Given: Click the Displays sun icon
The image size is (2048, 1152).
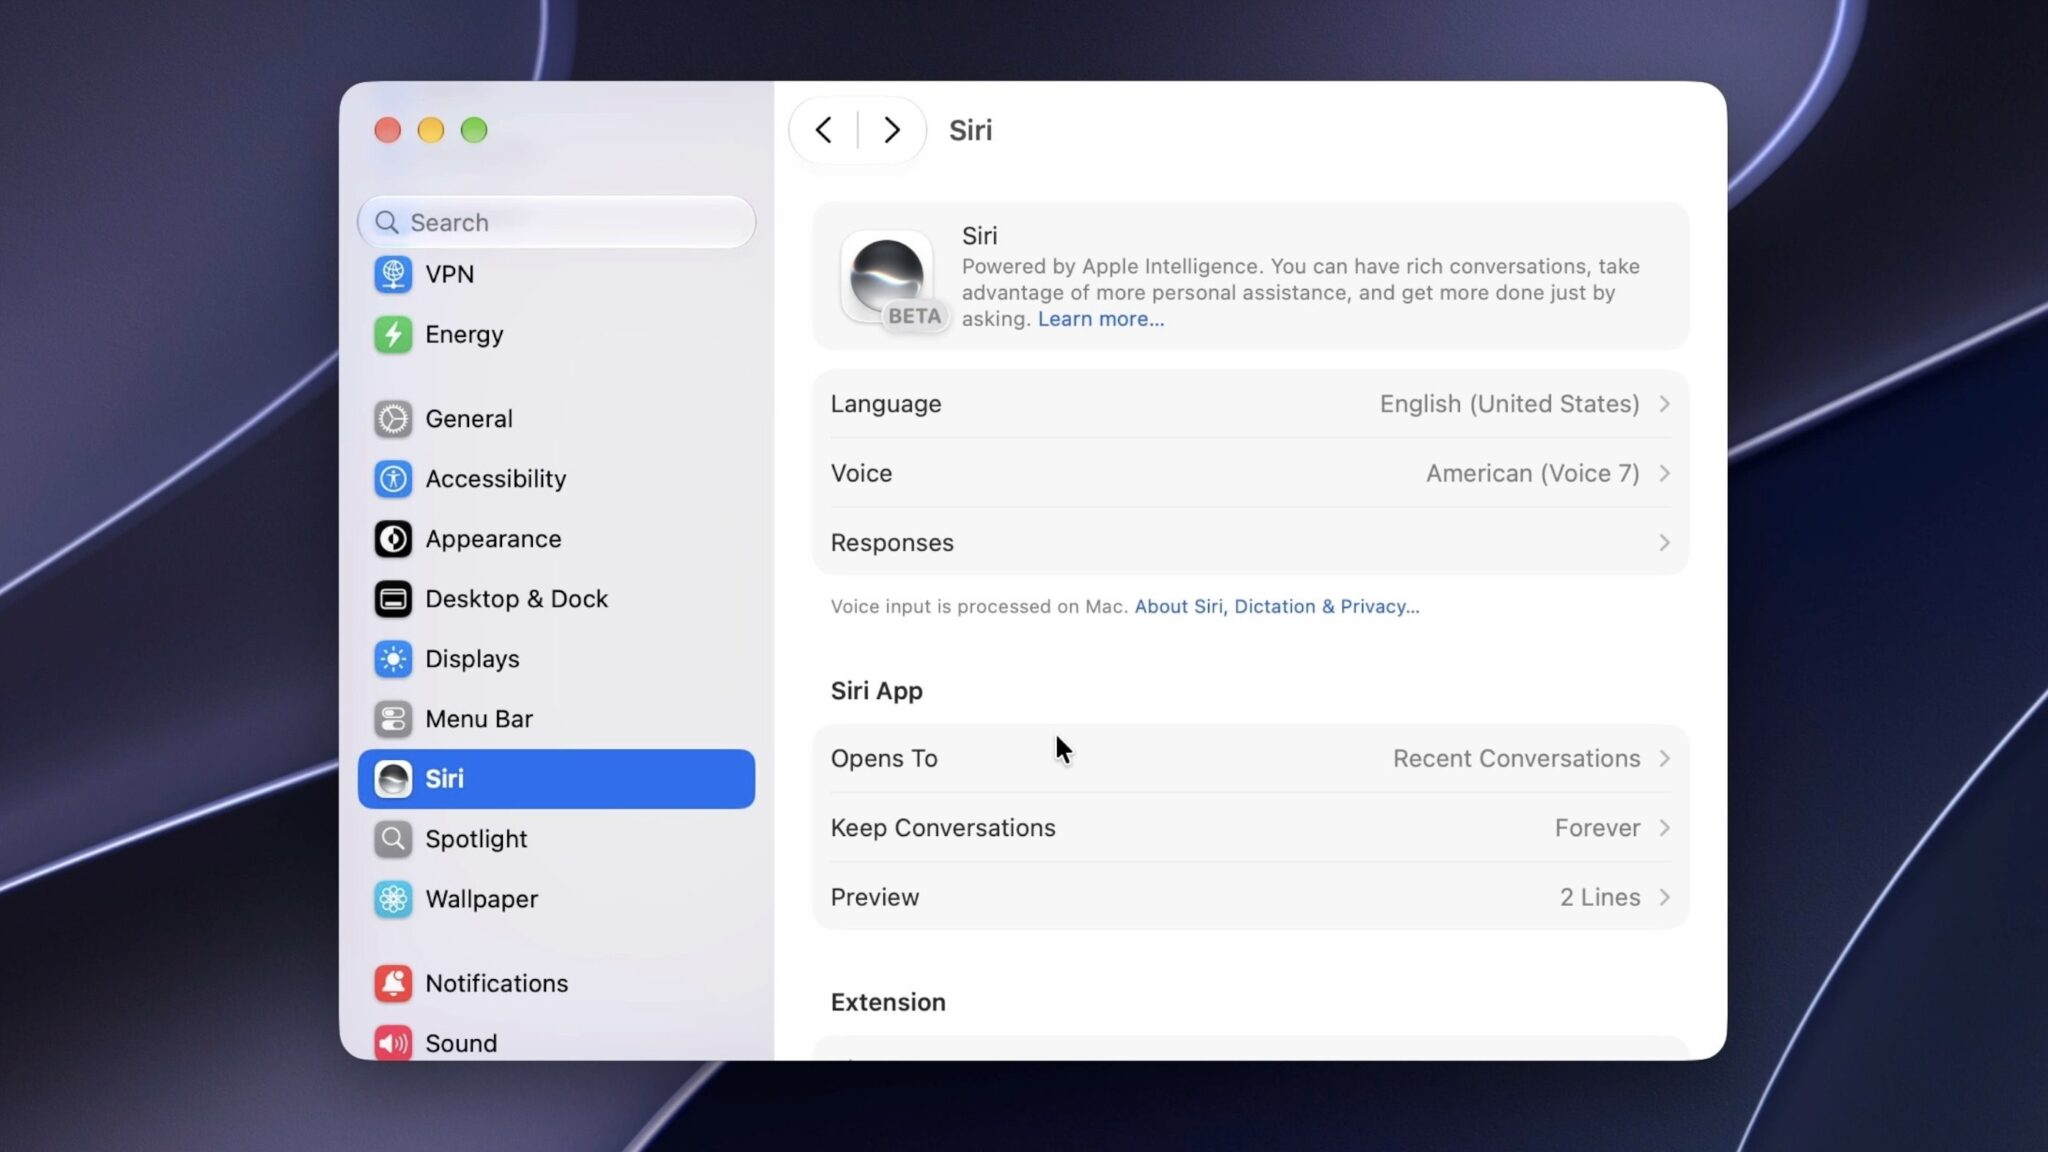Looking at the screenshot, I should pyautogui.click(x=393, y=659).
